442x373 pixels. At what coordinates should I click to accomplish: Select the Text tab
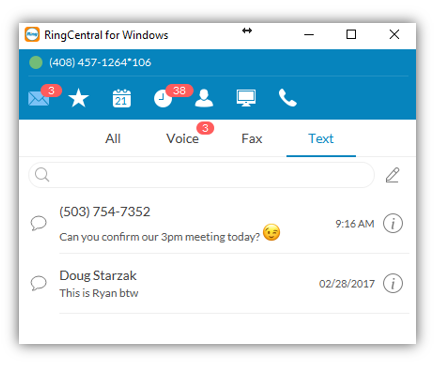click(321, 139)
